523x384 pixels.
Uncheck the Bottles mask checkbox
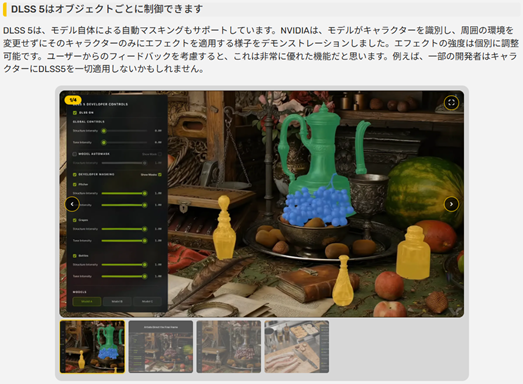pos(75,256)
